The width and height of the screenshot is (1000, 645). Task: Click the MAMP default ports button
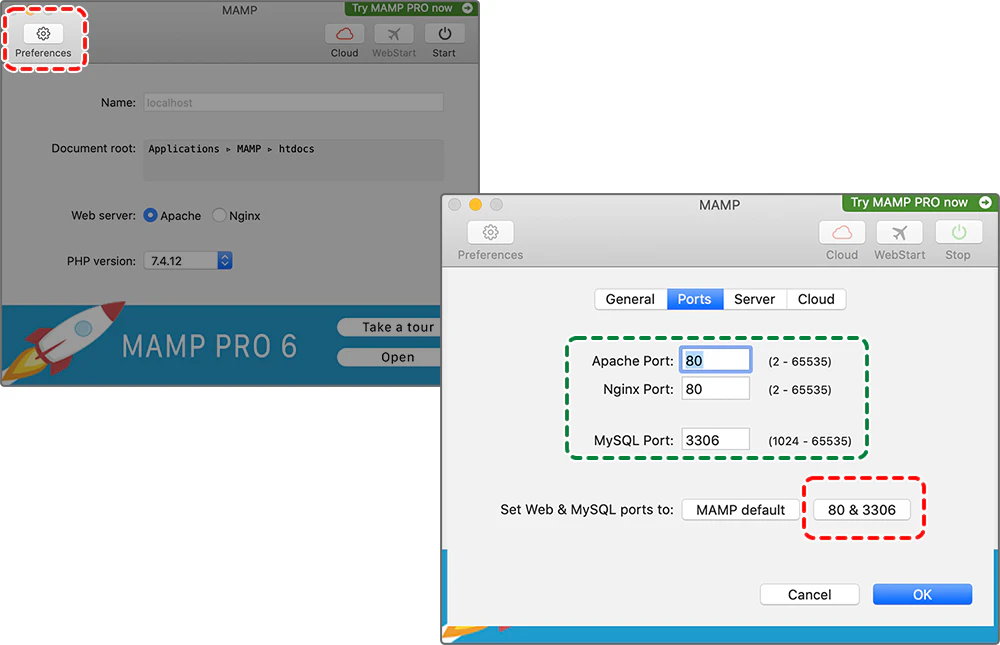pos(740,510)
